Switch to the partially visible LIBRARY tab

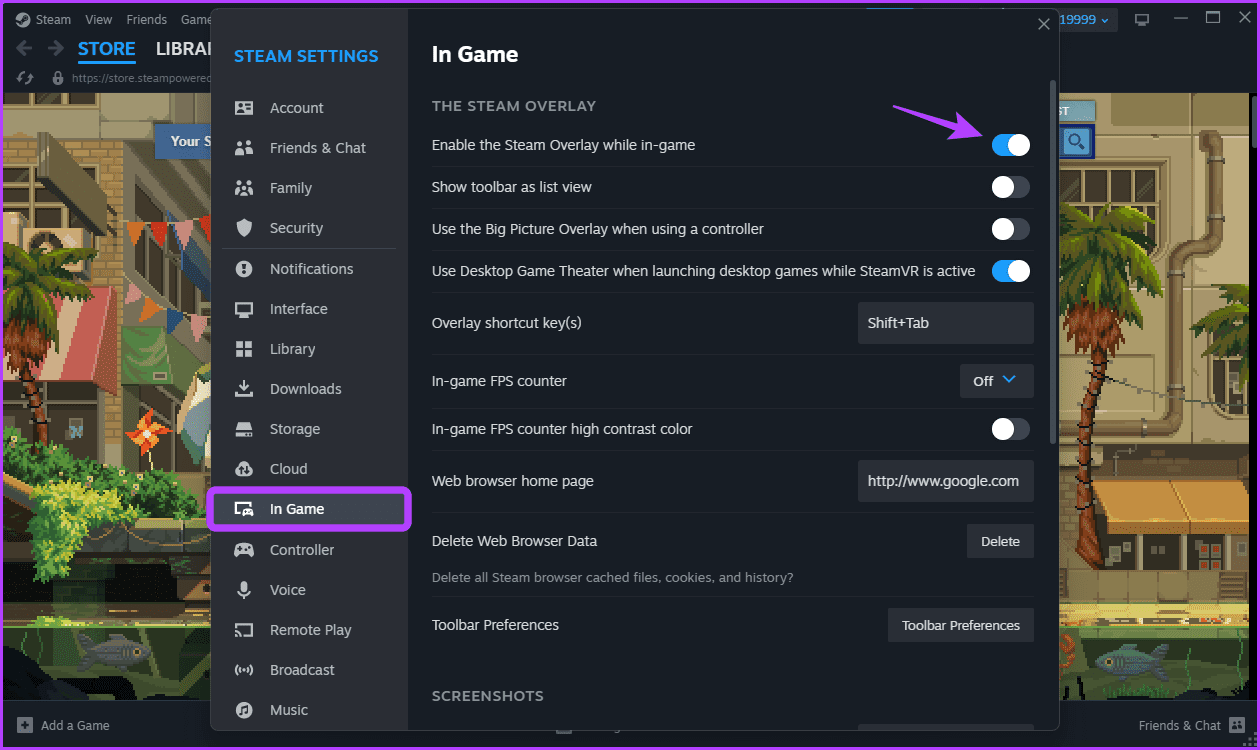click(183, 49)
